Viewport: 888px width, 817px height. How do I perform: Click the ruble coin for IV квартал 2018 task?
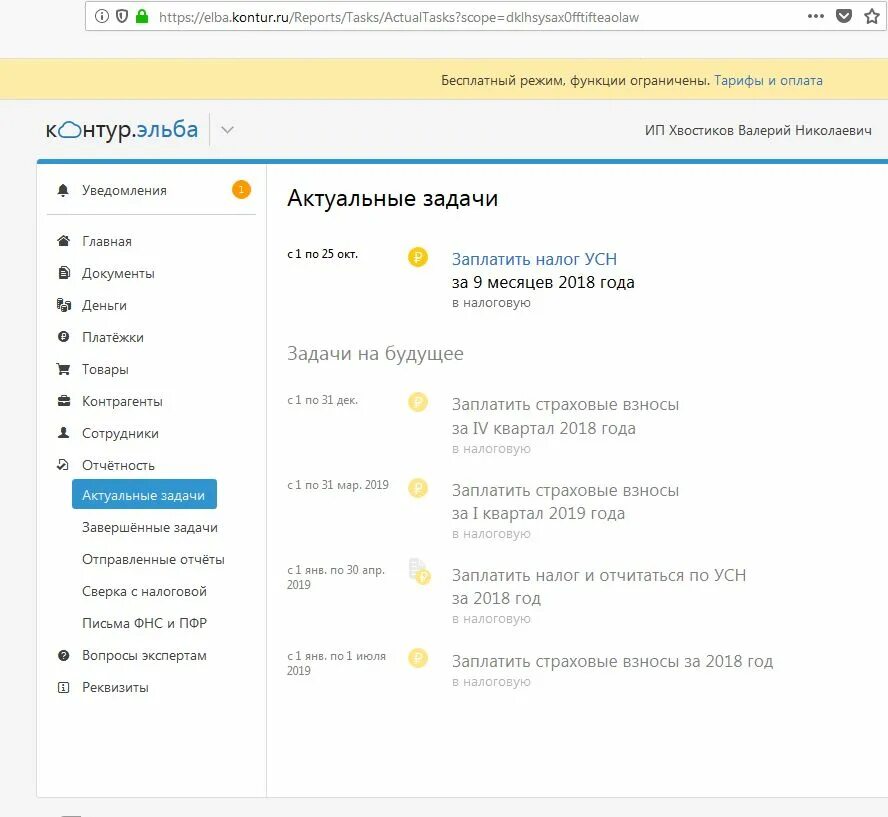(x=418, y=403)
